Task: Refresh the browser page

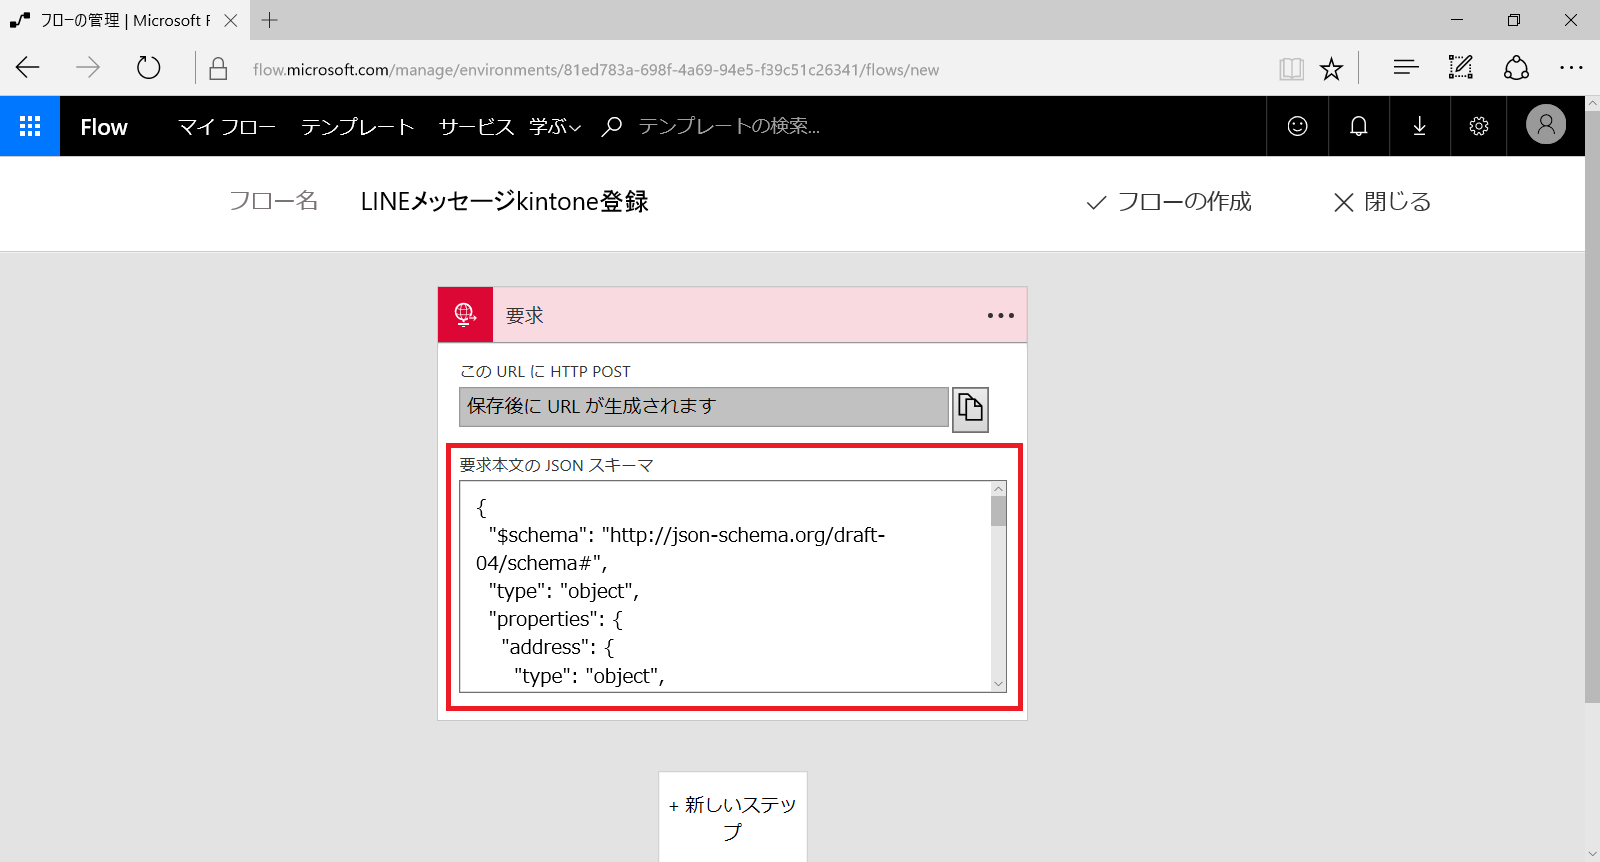Action: click(148, 68)
